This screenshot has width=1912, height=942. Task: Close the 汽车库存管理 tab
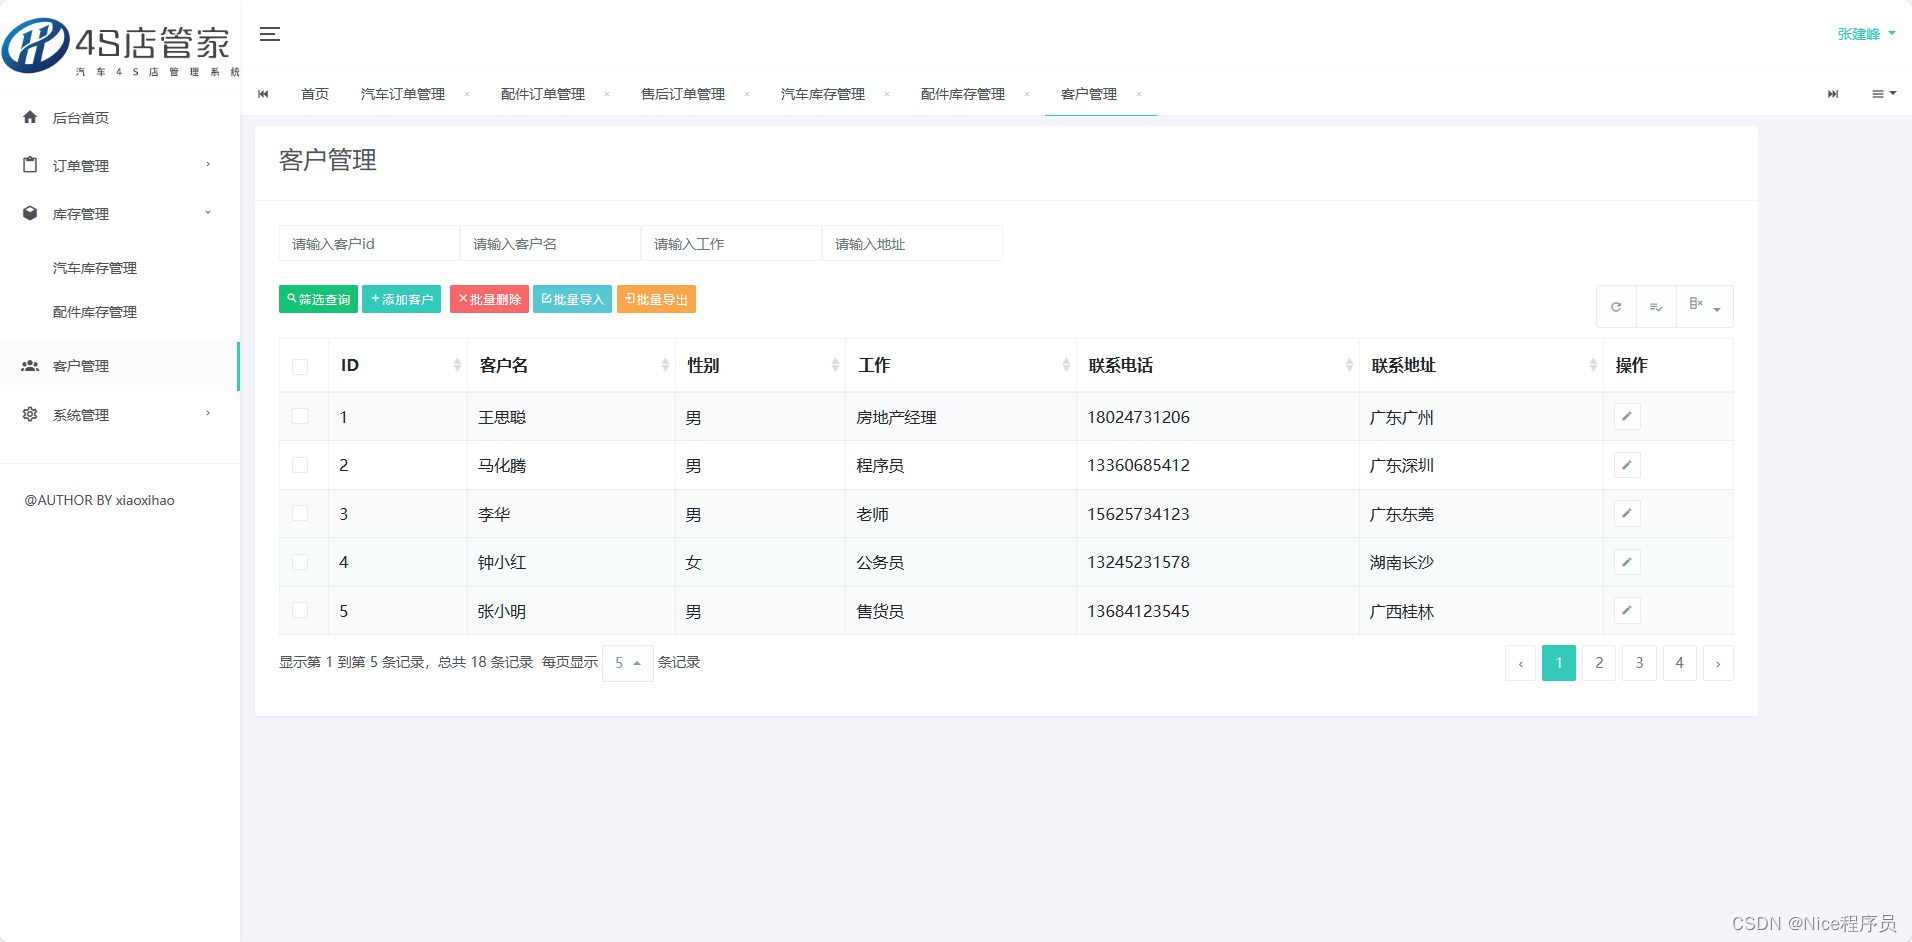point(887,94)
